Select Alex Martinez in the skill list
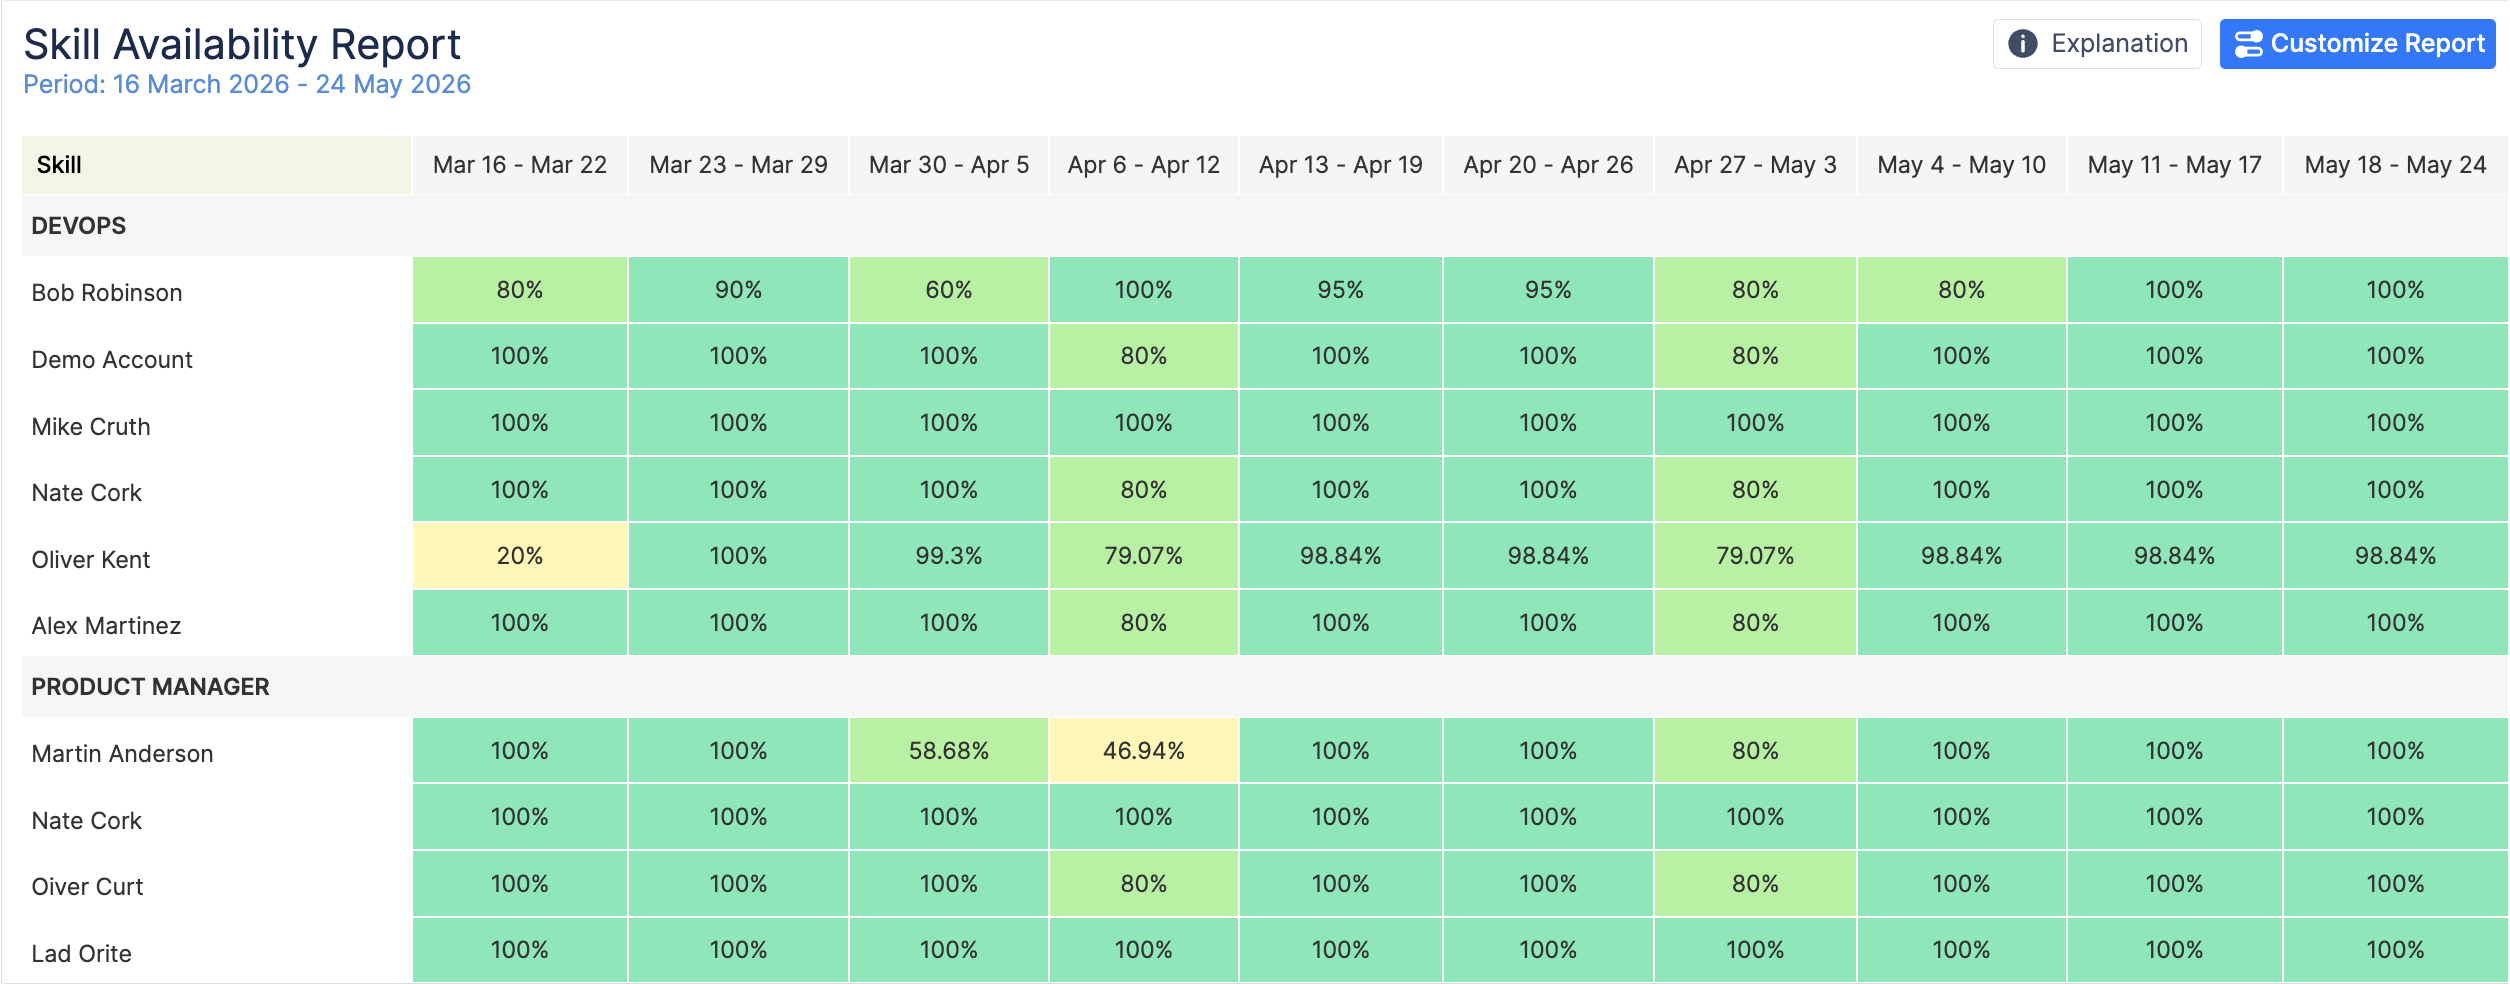Viewport: 2510px width, 984px height. 106,626
